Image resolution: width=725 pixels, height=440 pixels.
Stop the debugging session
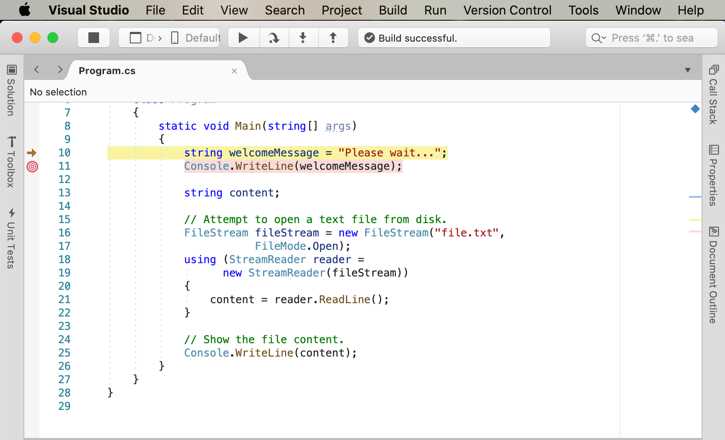(93, 37)
